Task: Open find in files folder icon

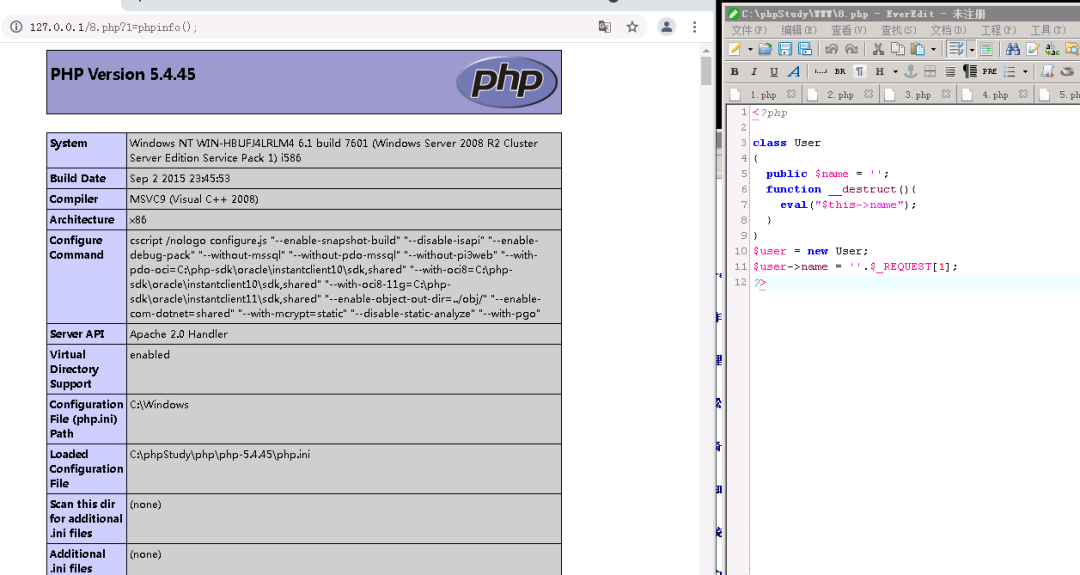Action: (1072, 49)
